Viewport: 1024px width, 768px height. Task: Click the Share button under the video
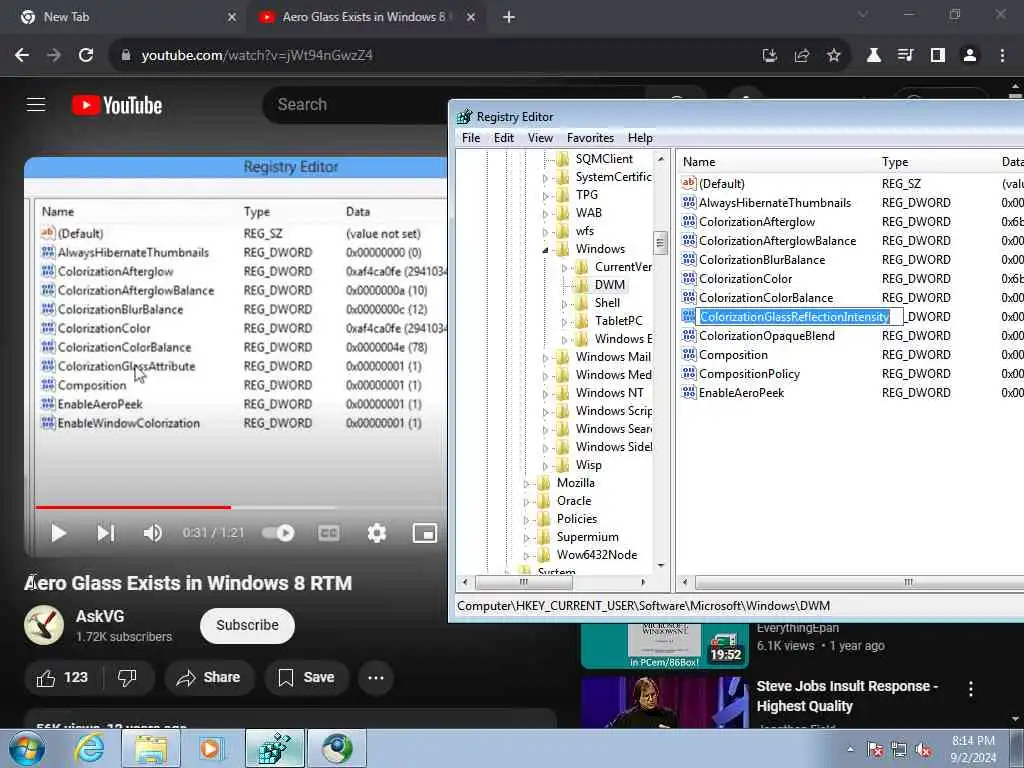tap(208, 678)
